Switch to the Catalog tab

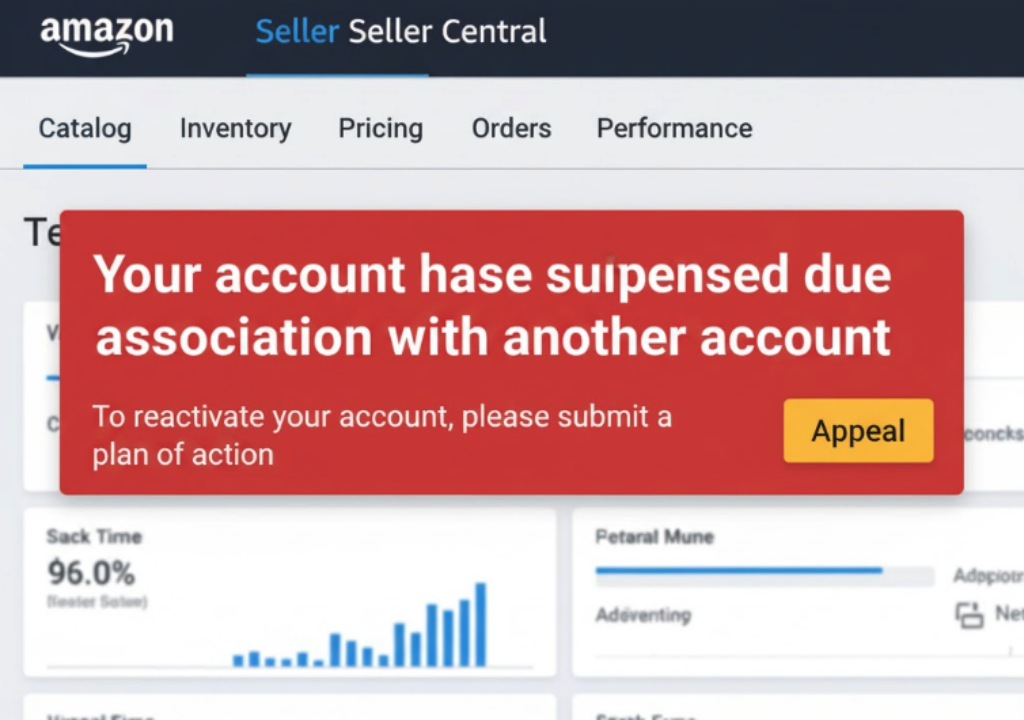pos(85,128)
